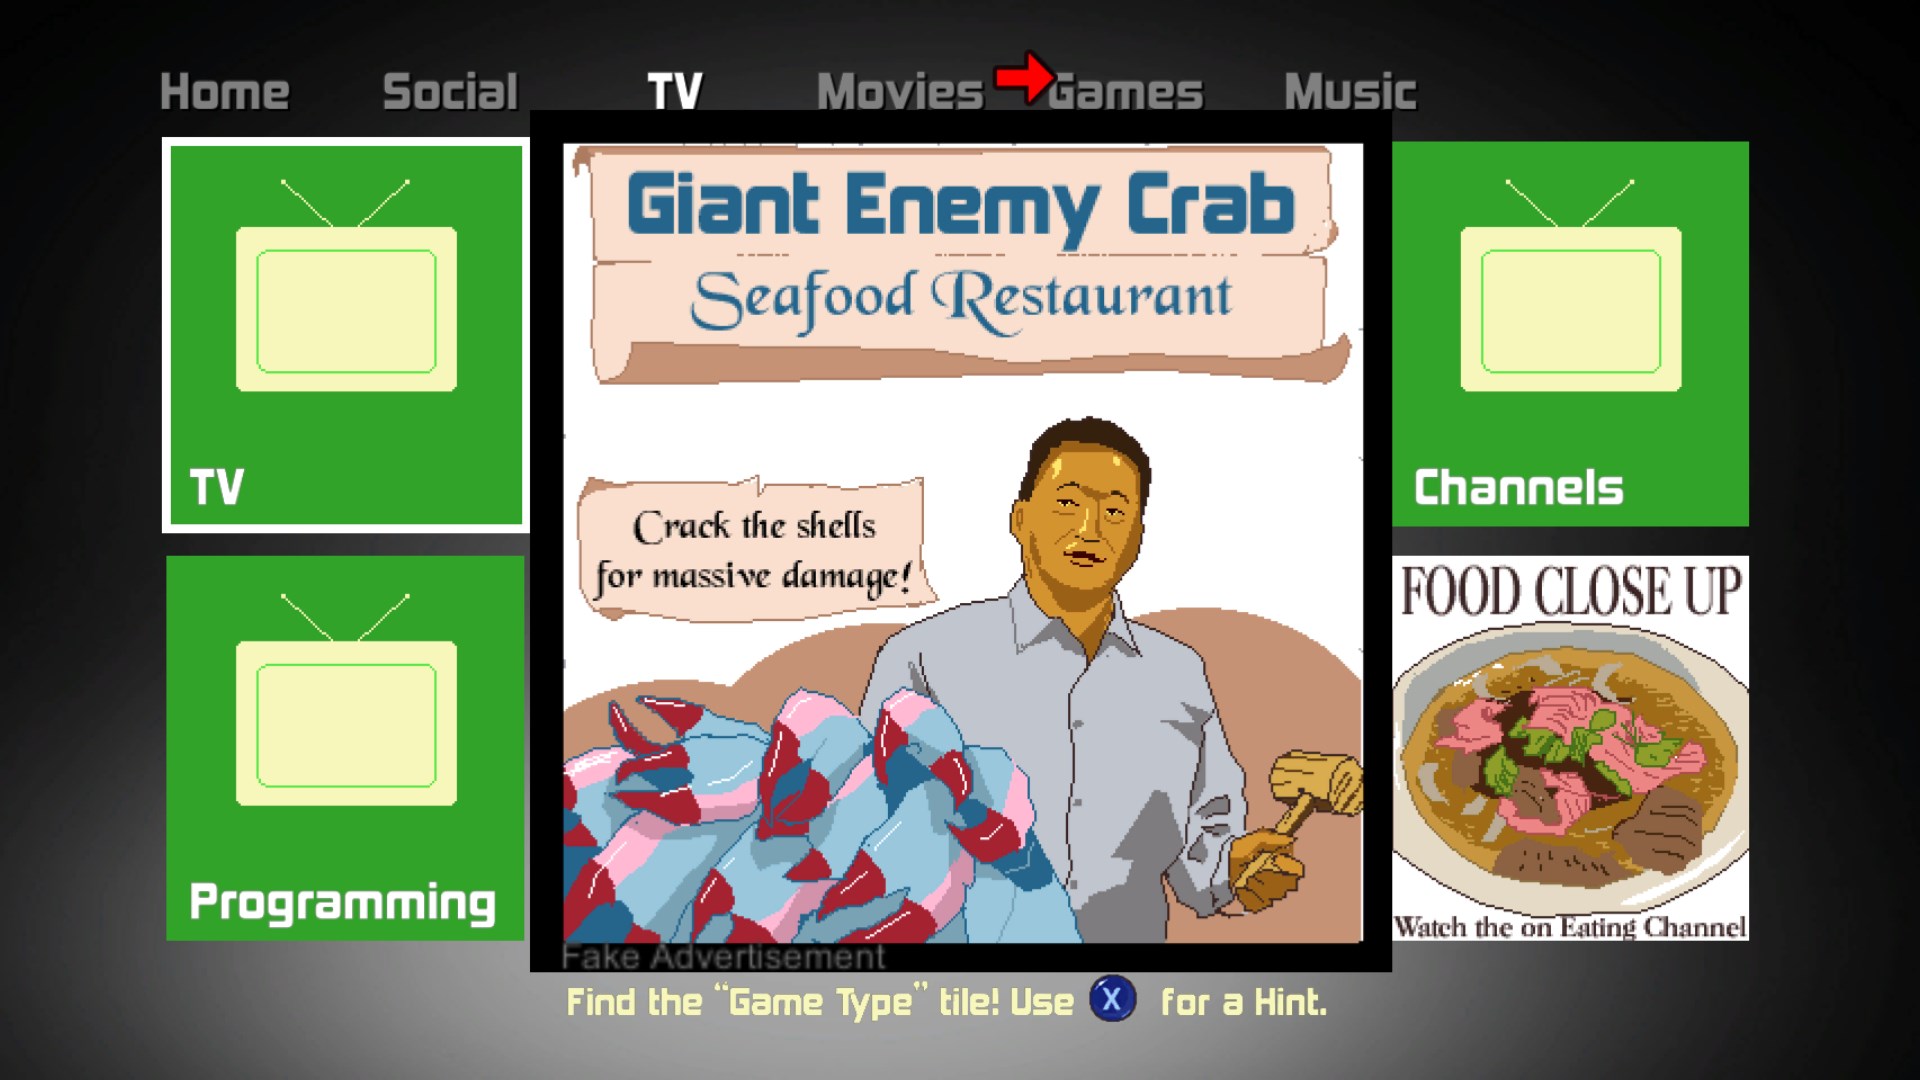1920x1080 pixels.
Task: Click the 'Crack the shells' speech banner
Action: (x=755, y=550)
